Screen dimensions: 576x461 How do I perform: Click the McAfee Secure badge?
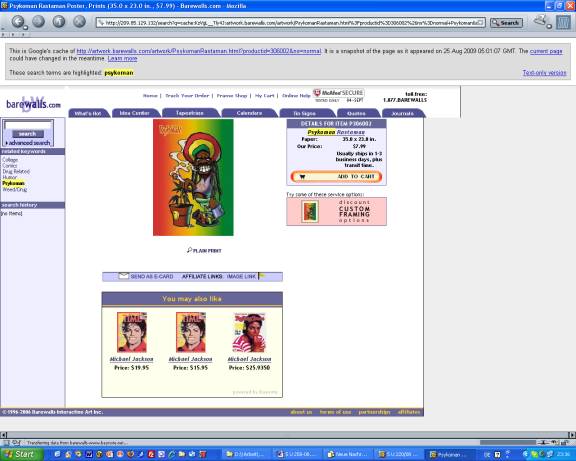point(338,95)
